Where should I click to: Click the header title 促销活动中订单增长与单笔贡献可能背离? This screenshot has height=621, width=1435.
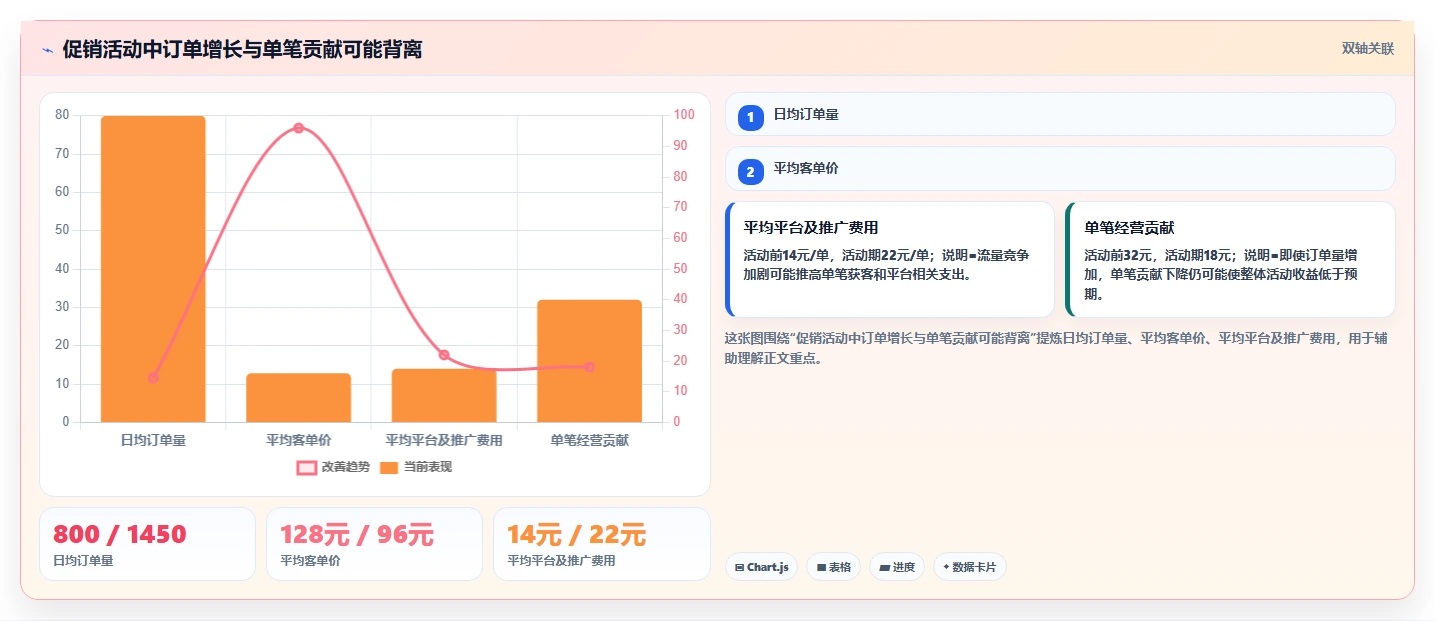point(242,49)
